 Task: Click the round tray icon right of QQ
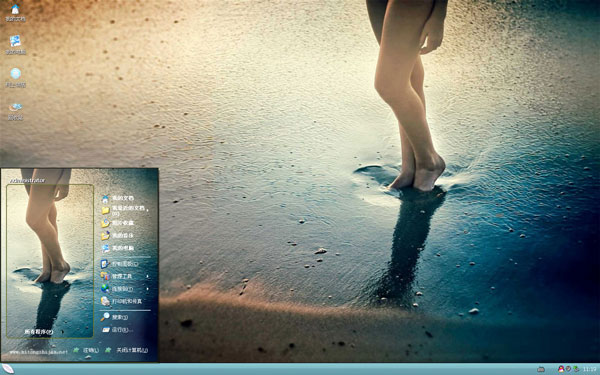click(568, 369)
